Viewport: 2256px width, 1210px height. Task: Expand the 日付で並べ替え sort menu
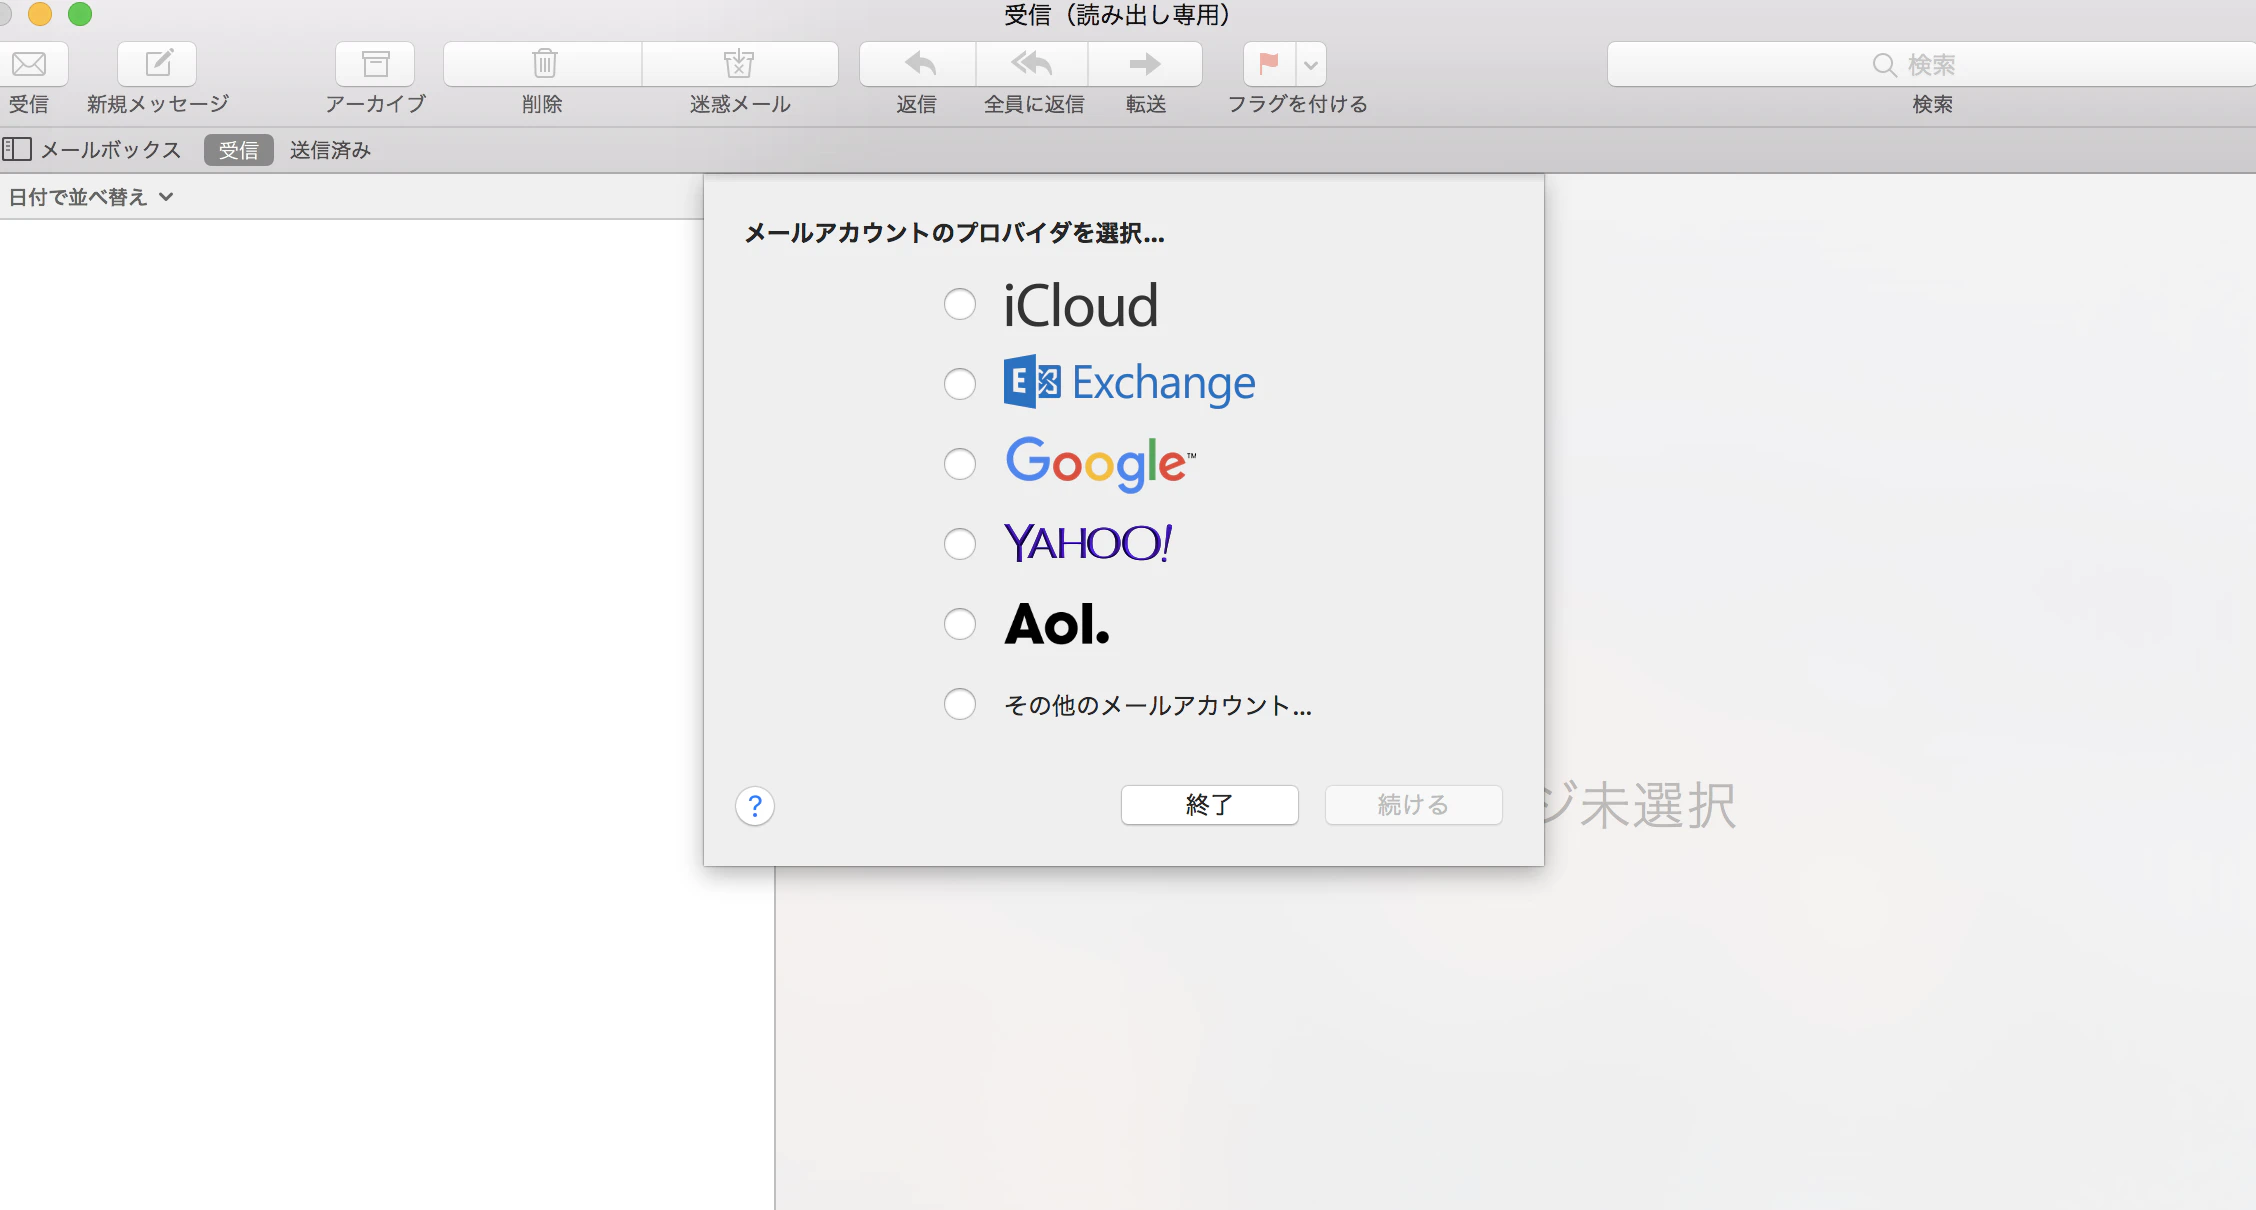coord(91,197)
